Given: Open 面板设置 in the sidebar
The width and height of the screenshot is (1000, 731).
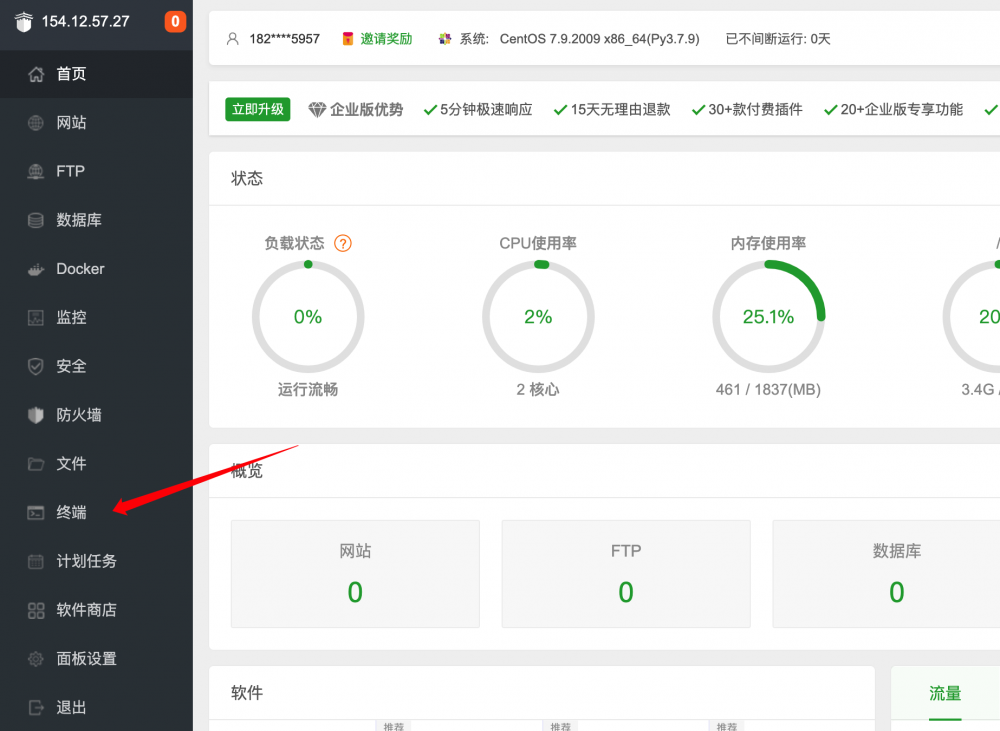Looking at the screenshot, I should 86,659.
